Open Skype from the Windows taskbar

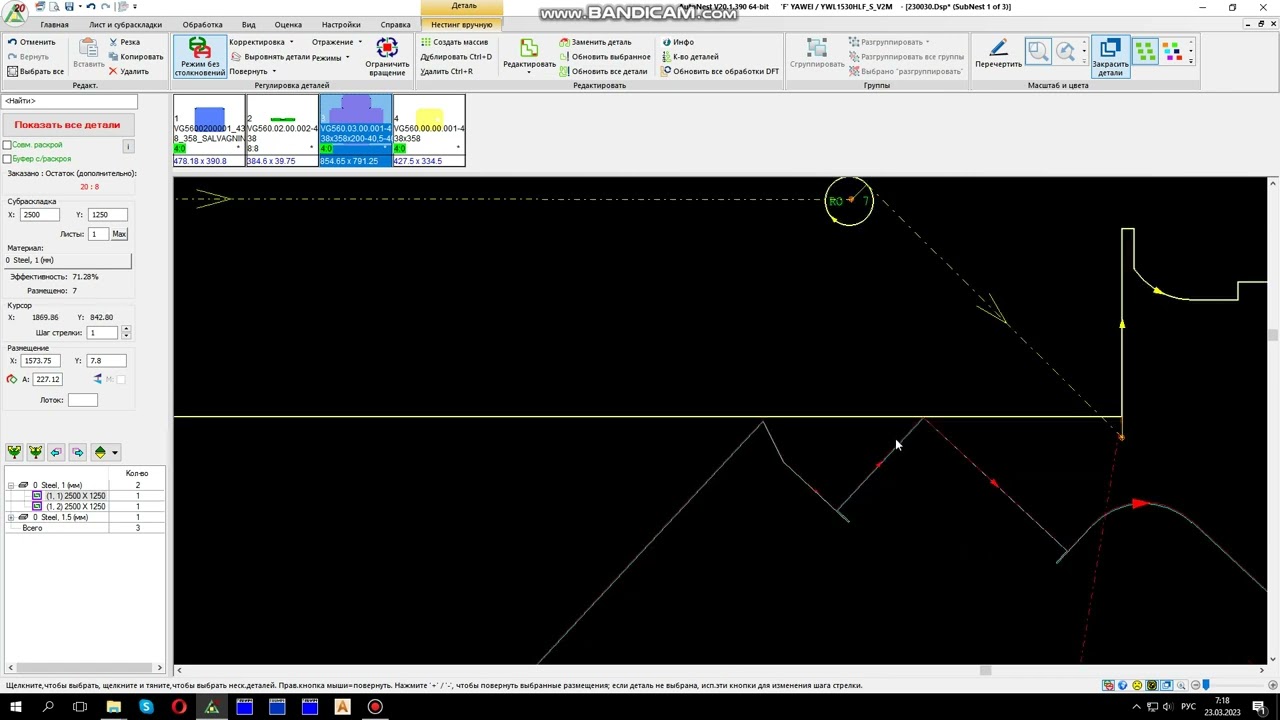tap(146, 707)
